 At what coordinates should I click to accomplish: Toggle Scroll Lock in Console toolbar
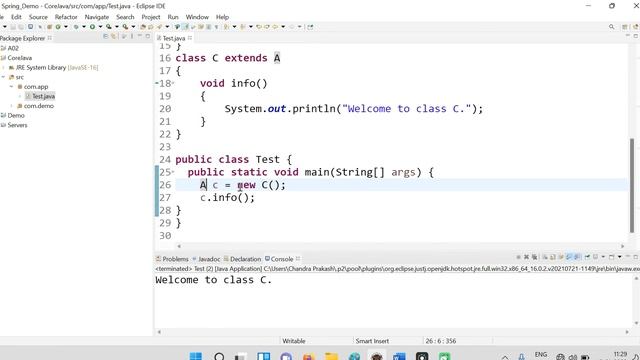(552, 257)
